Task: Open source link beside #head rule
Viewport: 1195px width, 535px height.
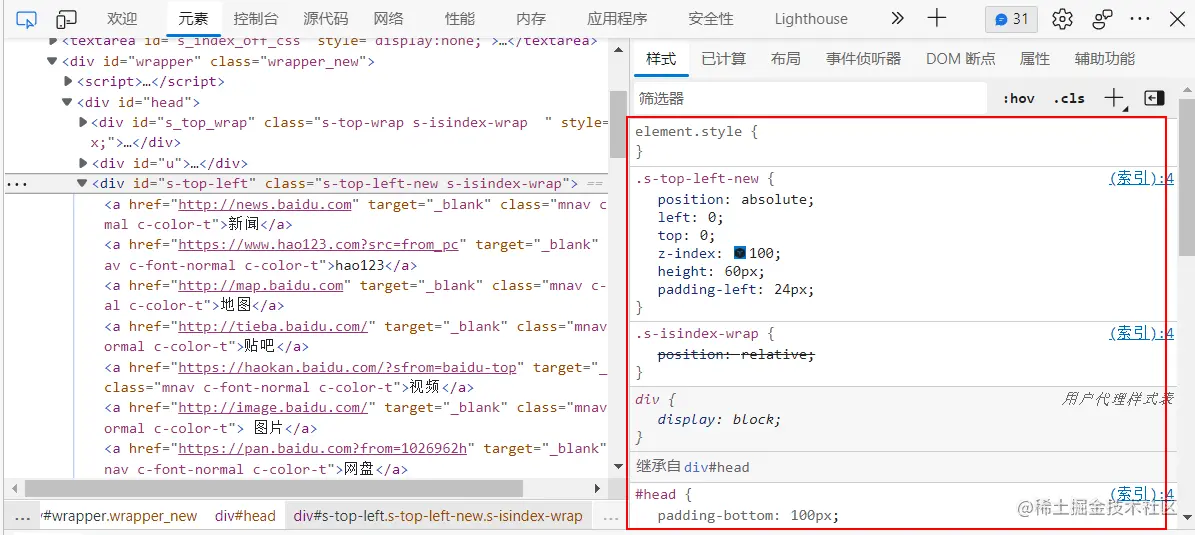Action: coord(1141,494)
